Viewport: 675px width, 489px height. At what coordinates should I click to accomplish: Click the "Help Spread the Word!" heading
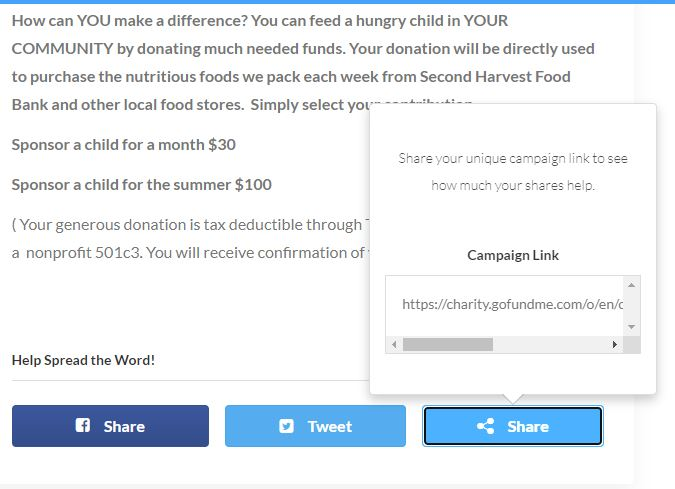83,360
